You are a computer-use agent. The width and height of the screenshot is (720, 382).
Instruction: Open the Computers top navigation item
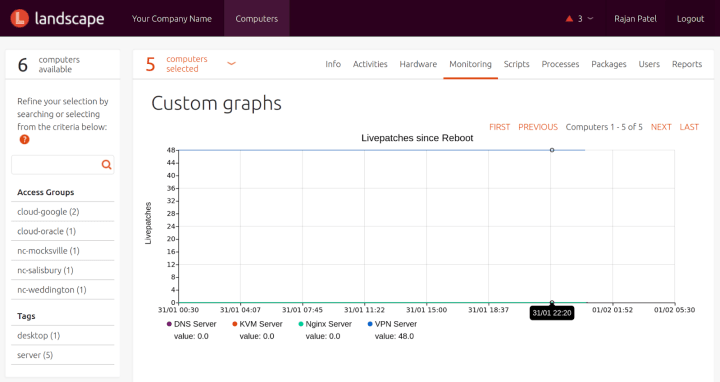(x=257, y=18)
